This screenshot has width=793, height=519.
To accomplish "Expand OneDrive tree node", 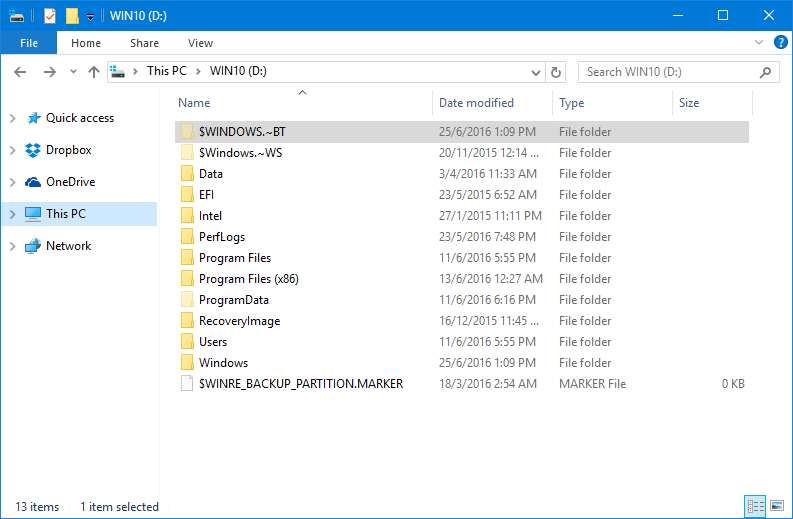I will point(13,182).
